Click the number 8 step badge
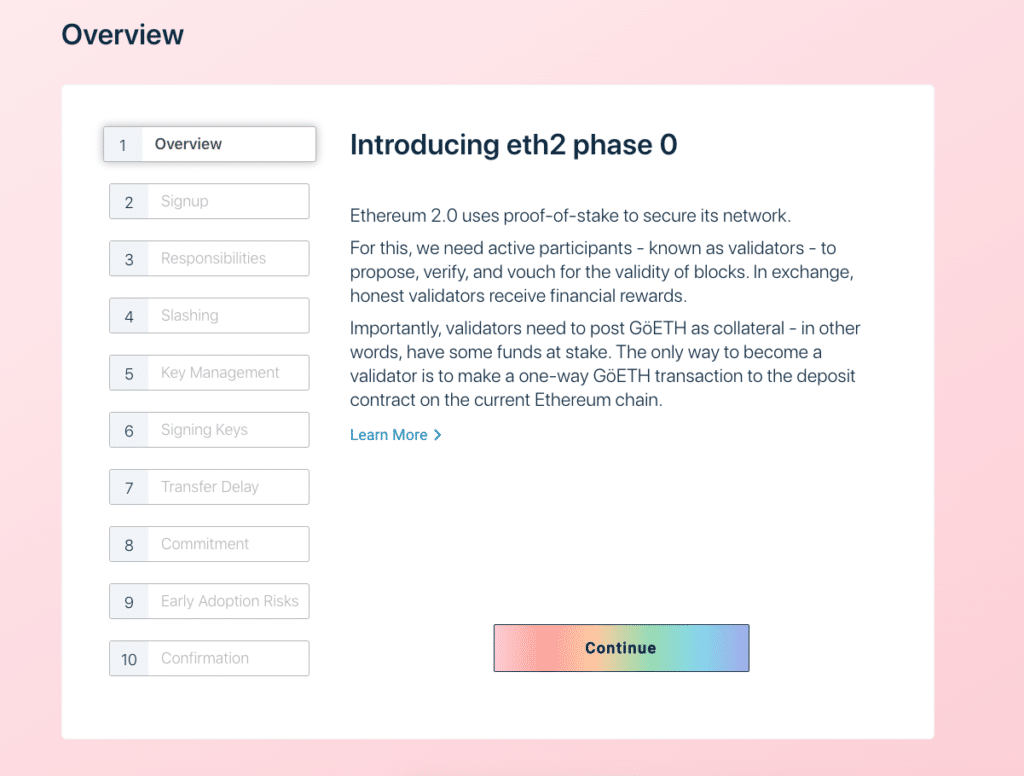The image size is (1024, 776). 129,545
